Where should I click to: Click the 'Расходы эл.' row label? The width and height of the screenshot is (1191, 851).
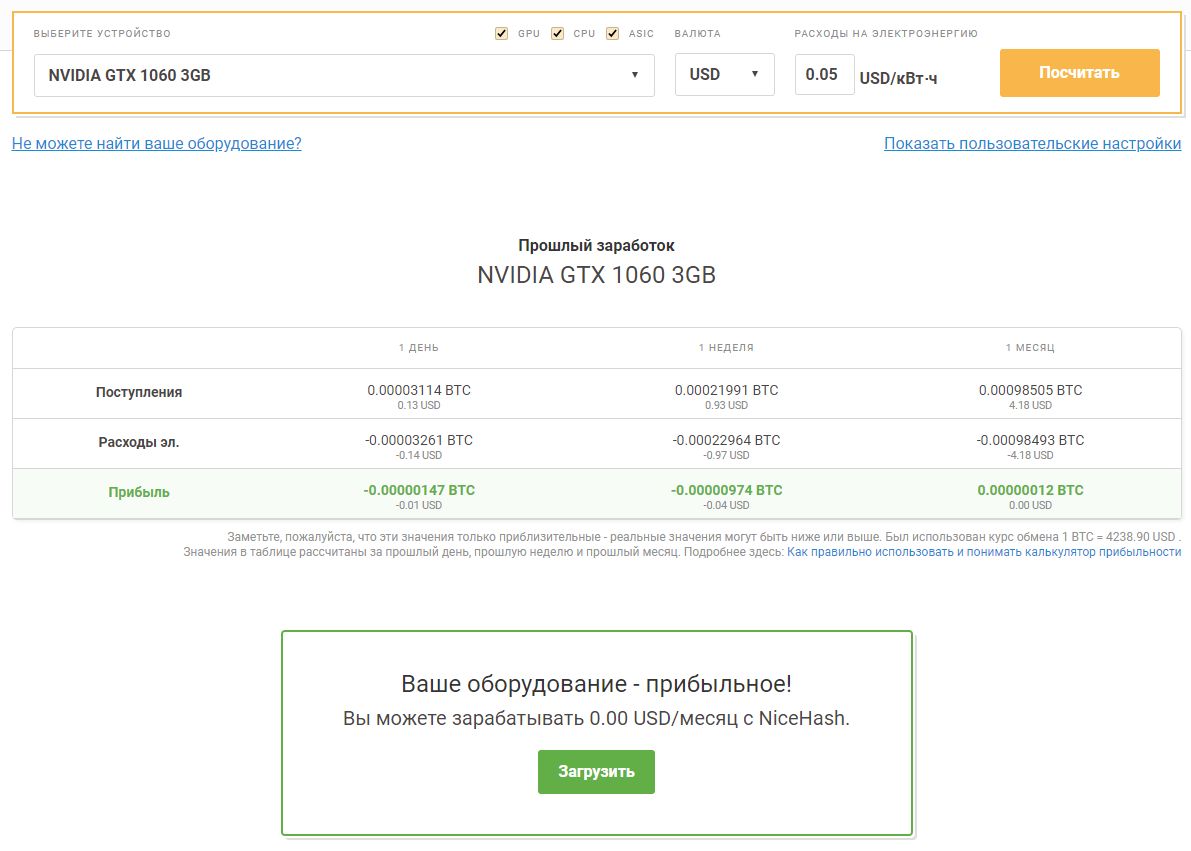pyautogui.click(x=139, y=442)
